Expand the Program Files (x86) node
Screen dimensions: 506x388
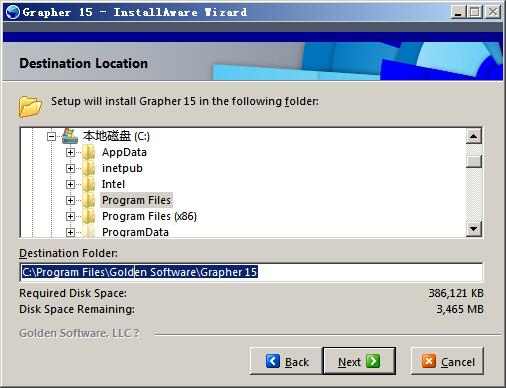coord(70,216)
